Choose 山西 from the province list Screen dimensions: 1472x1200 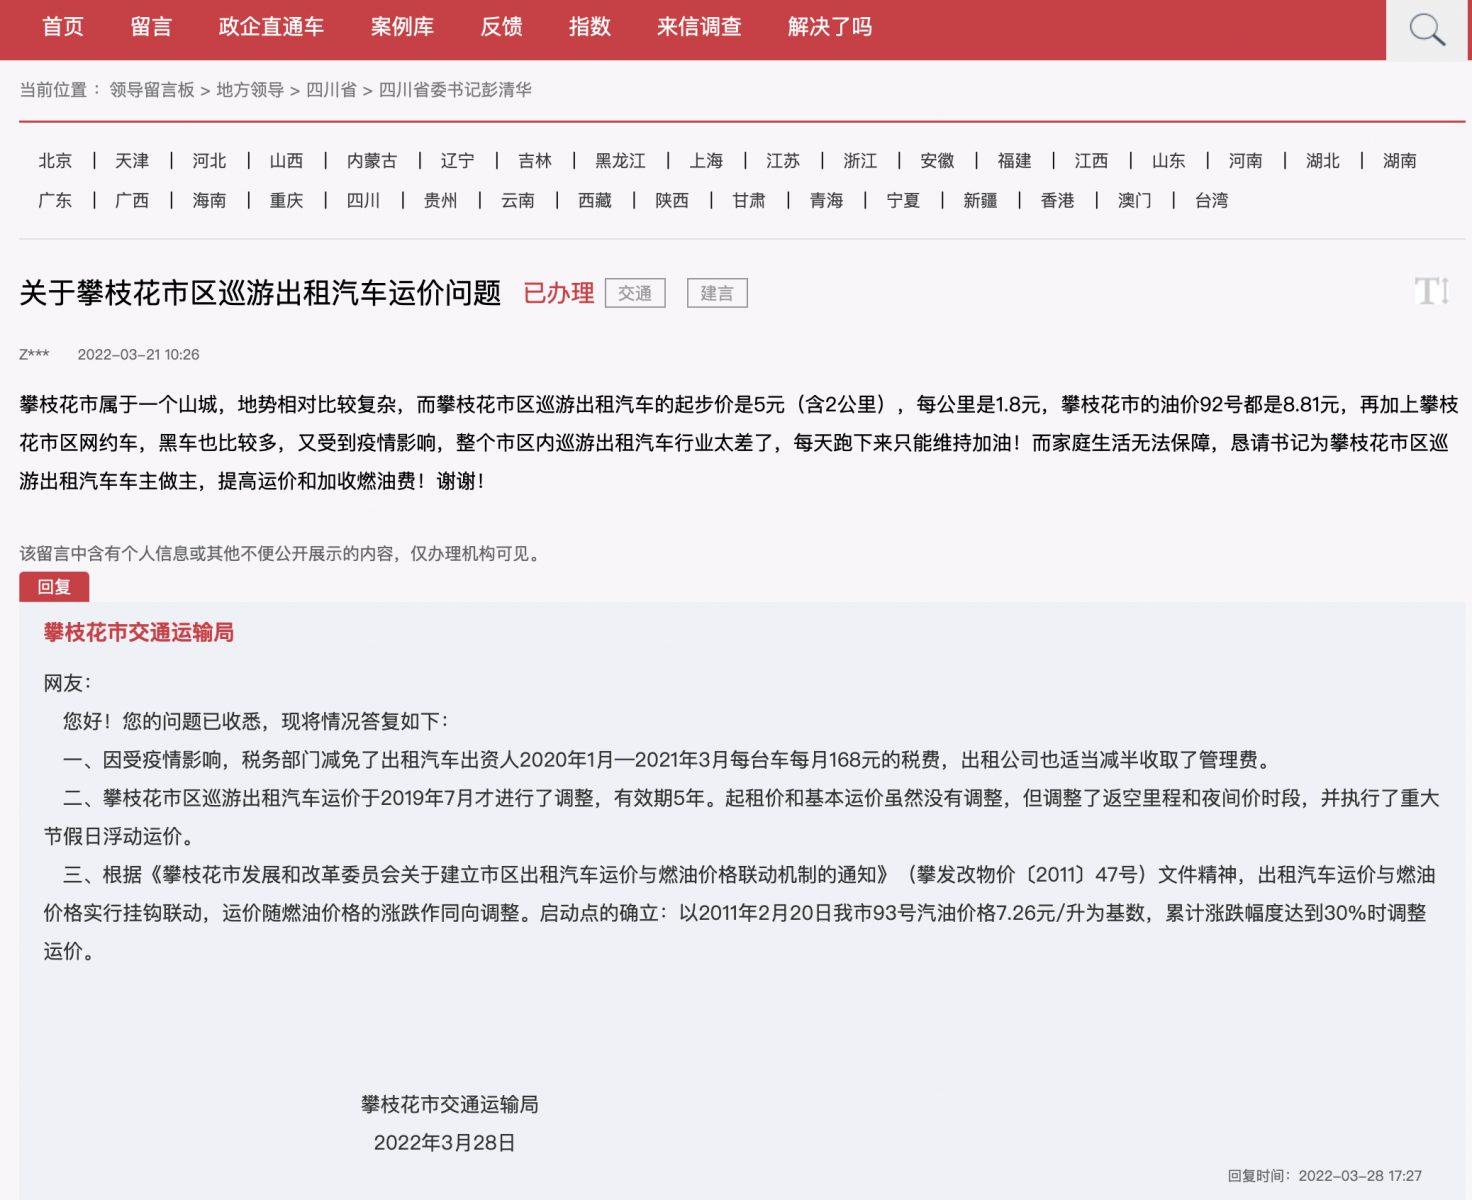[x=286, y=161]
